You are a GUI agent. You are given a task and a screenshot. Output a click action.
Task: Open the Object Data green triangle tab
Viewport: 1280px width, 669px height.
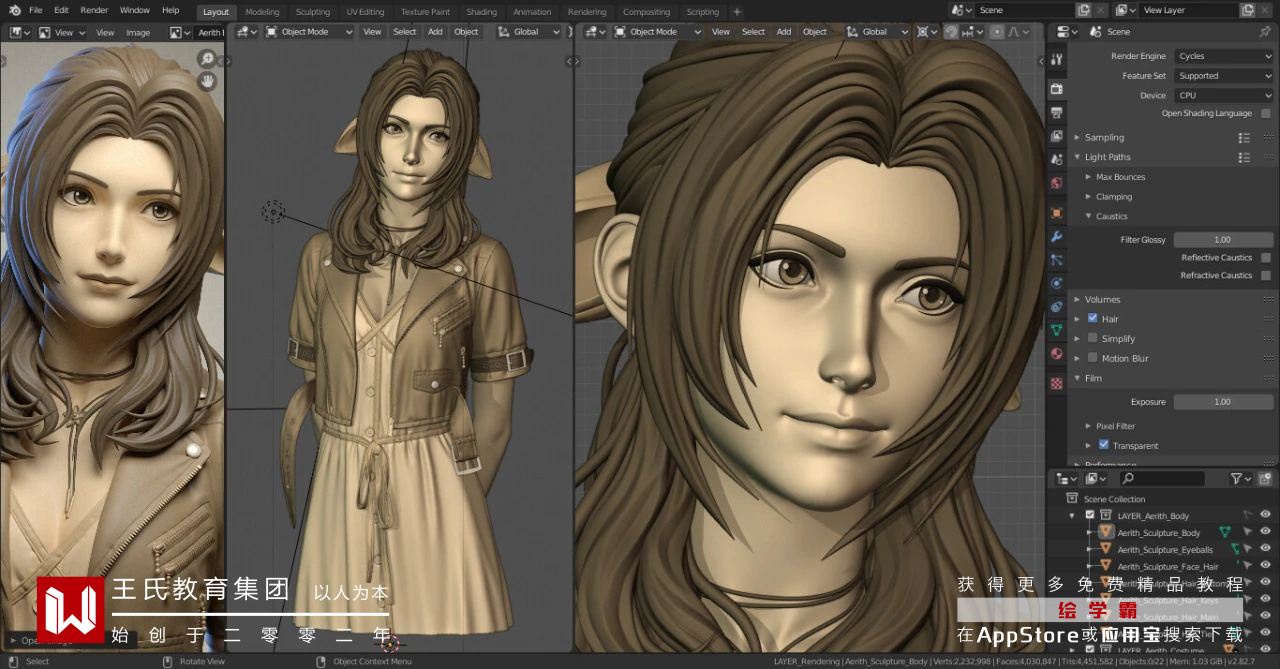1056,330
